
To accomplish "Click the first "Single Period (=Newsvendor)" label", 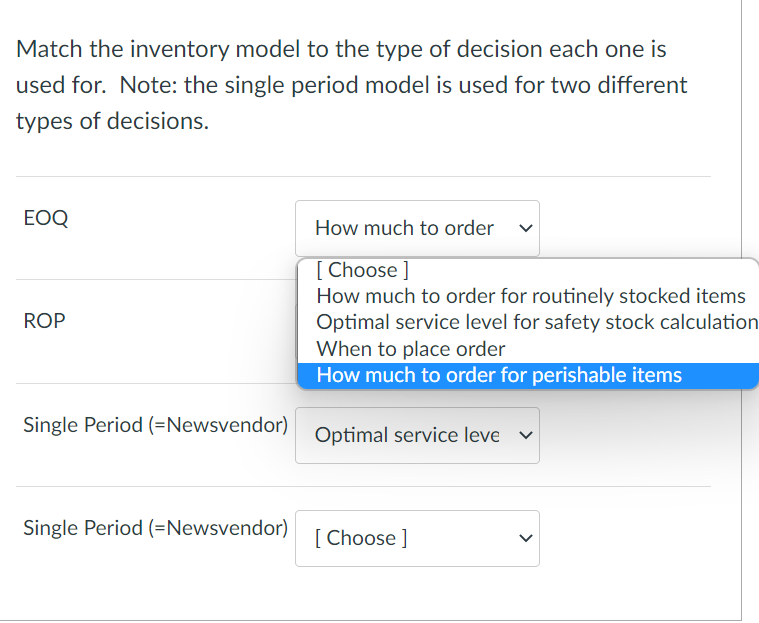I will [x=155, y=424].
